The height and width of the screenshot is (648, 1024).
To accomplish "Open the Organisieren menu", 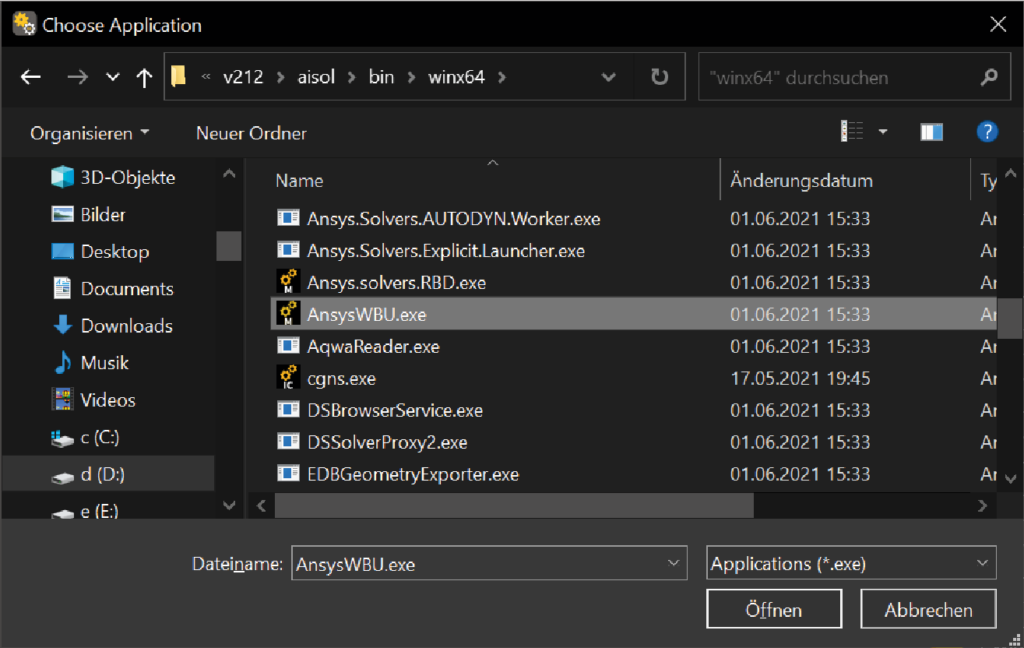I will tap(89, 133).
